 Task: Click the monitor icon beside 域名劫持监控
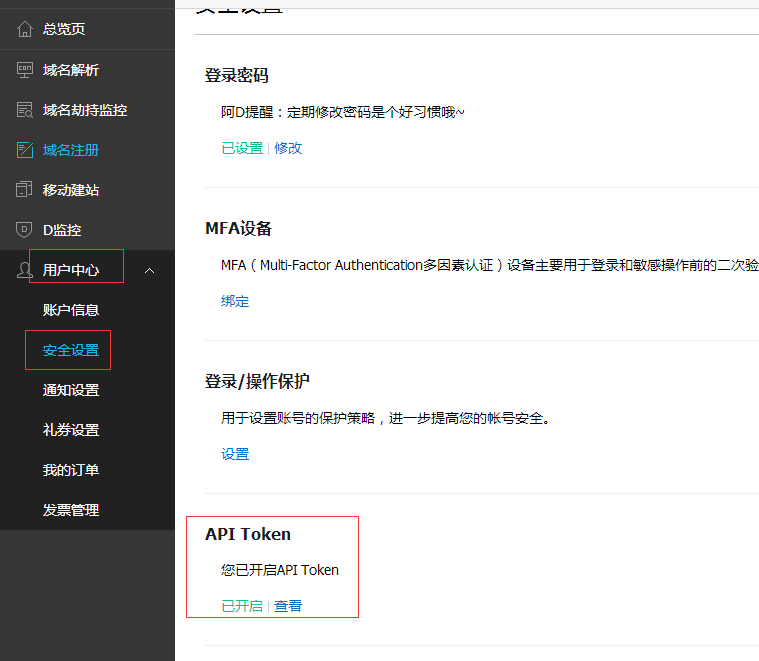click(25, 110)
